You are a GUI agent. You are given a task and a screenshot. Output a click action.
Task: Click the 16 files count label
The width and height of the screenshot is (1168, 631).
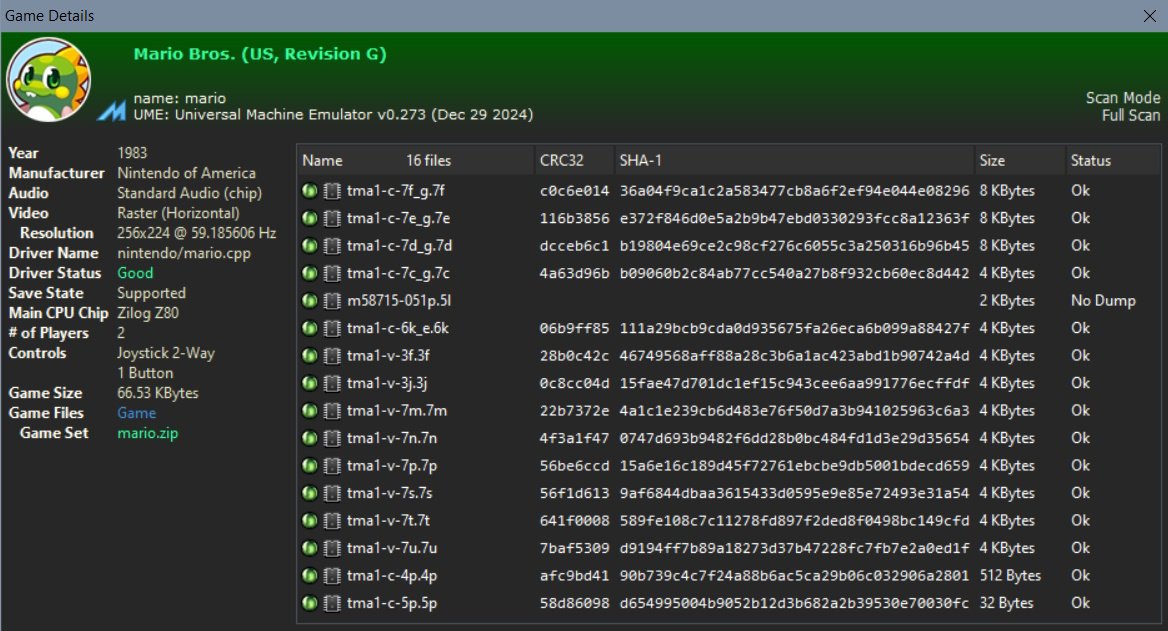point(428,160)
